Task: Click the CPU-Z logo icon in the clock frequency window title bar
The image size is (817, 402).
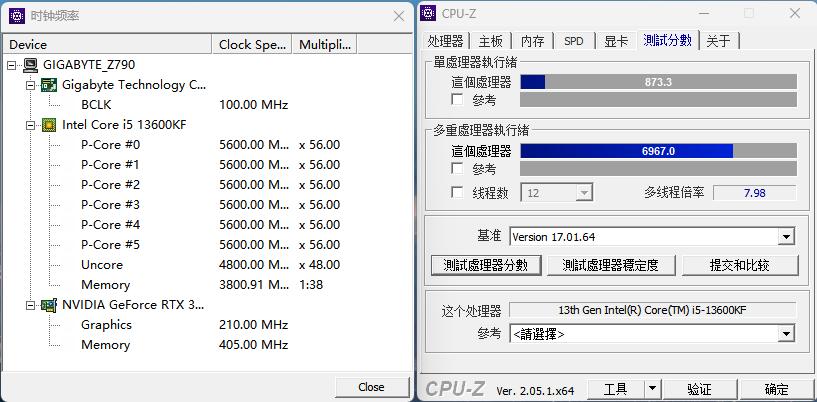Action: tap(17, 16)
